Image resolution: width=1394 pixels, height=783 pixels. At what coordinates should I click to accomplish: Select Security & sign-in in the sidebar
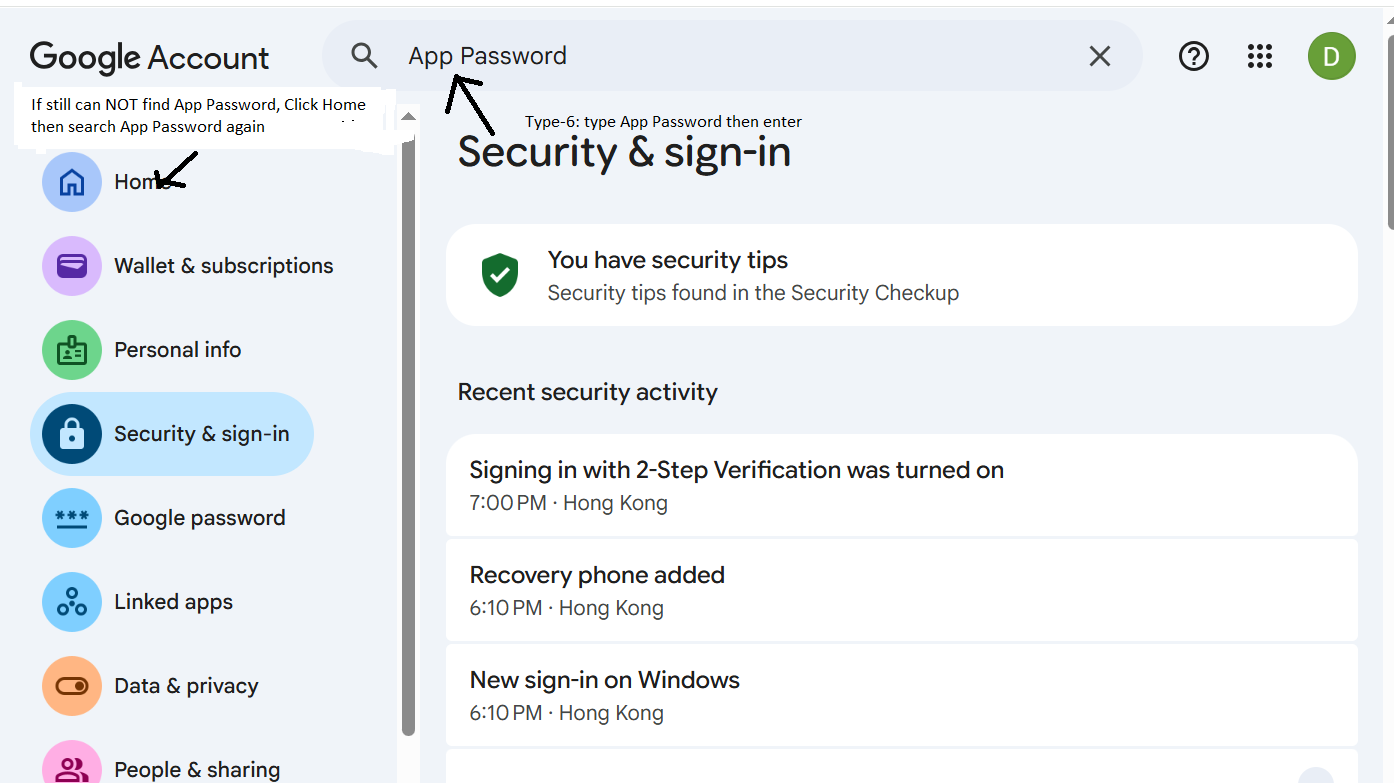172,434
